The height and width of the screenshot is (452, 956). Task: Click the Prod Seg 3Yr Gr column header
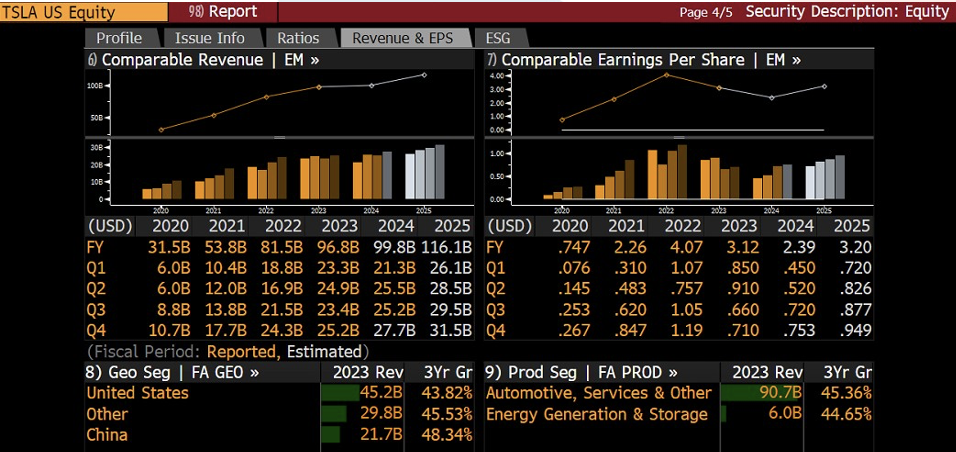pyautogui.click(x=847, y=372)
